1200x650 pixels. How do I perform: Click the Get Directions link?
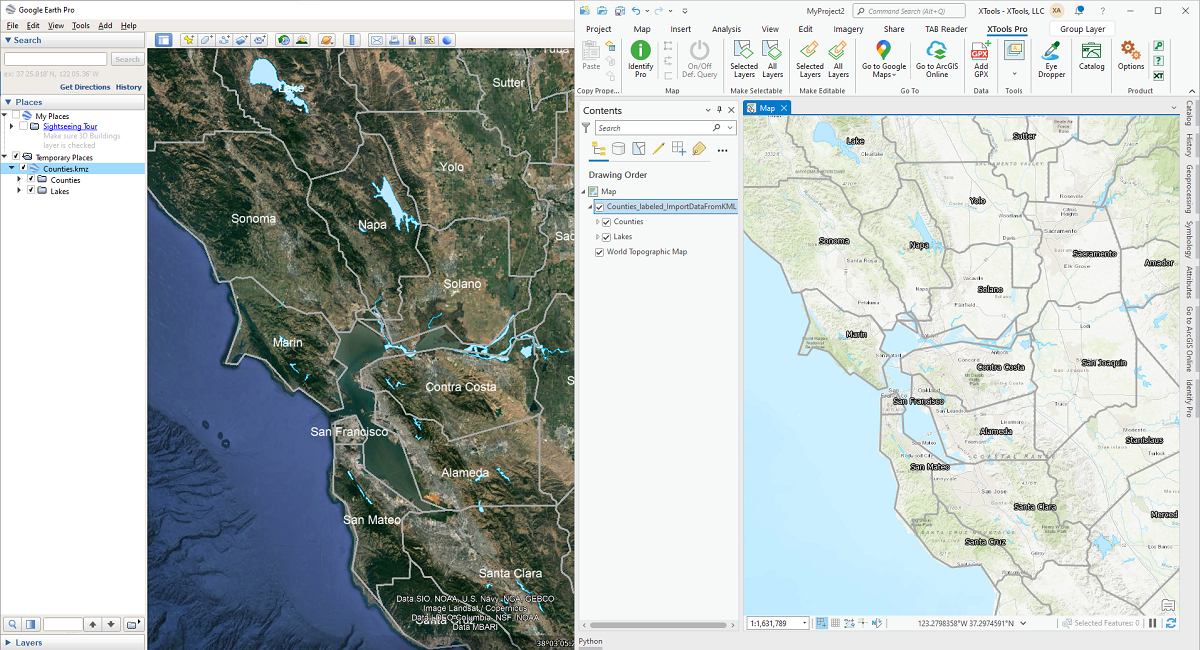point(85,87)
